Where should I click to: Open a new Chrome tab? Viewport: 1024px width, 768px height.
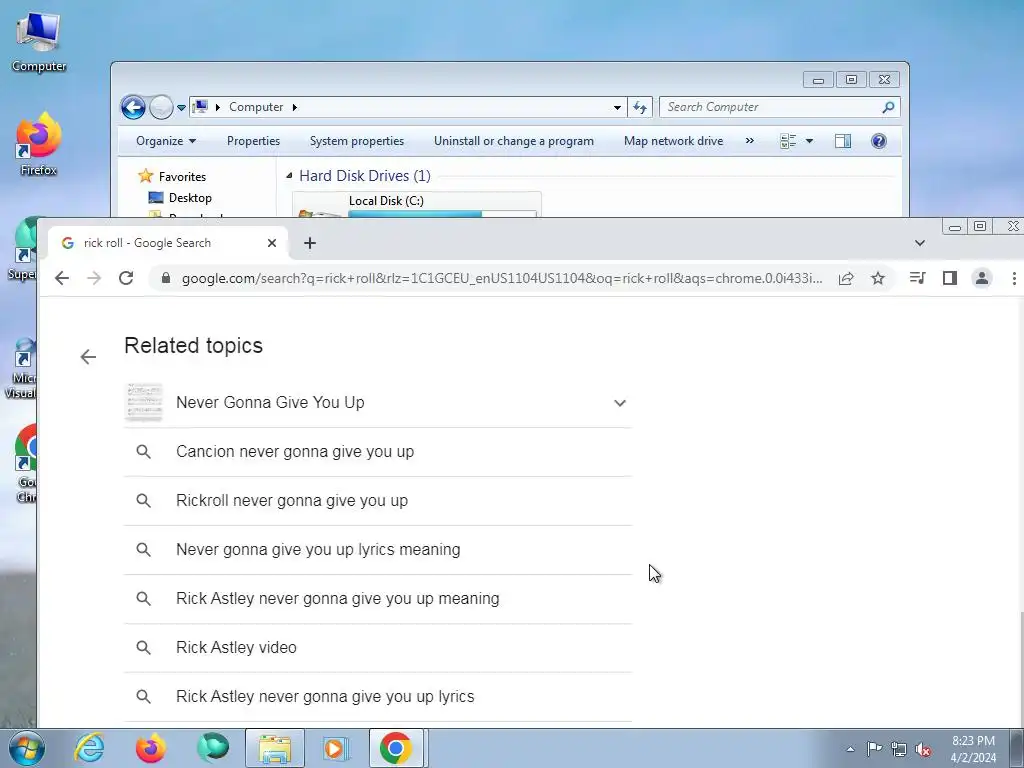[x=310, y=243]
